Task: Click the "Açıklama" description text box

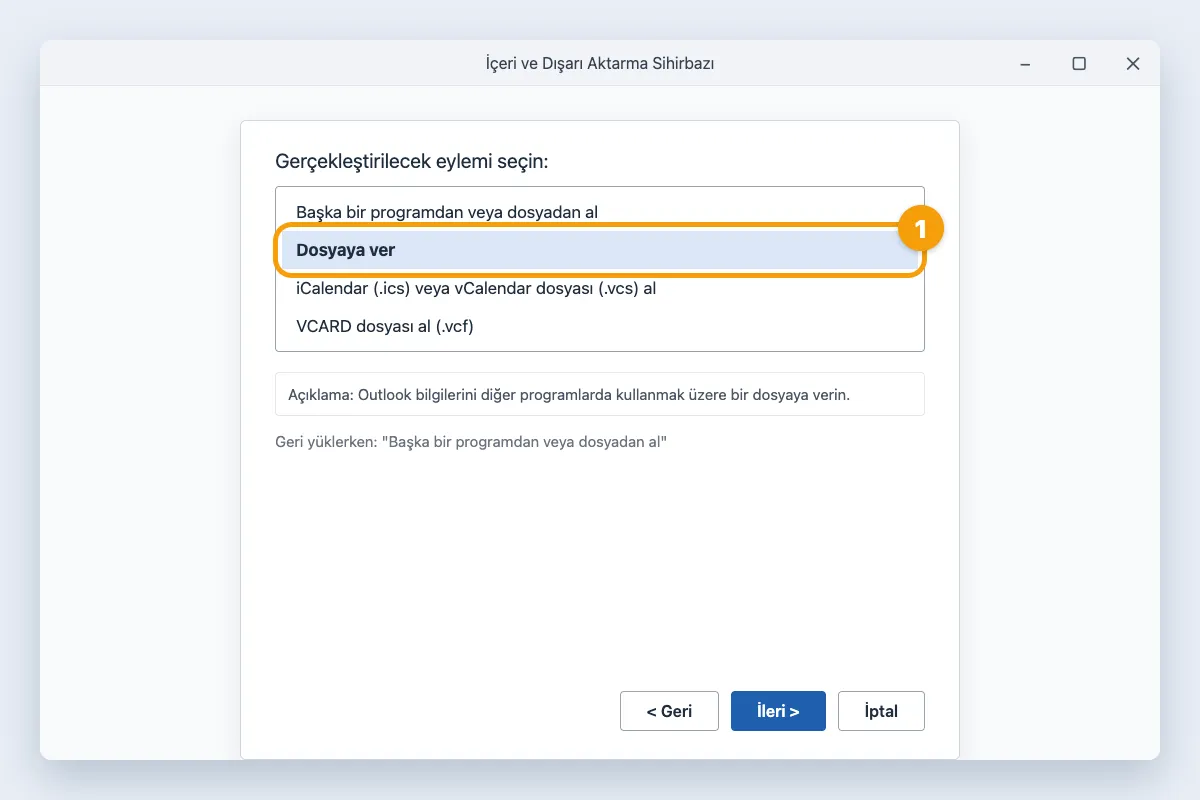Action: (x=600, y=394)
